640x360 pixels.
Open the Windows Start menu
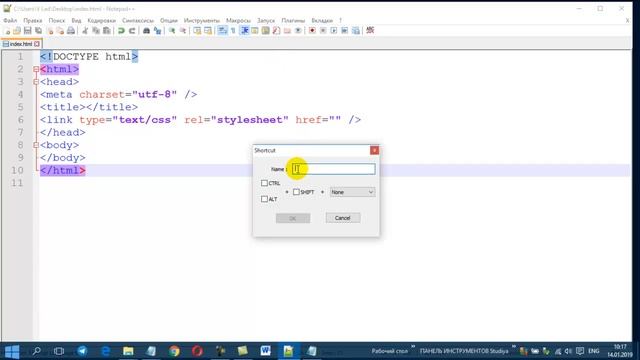click(12, 351)
